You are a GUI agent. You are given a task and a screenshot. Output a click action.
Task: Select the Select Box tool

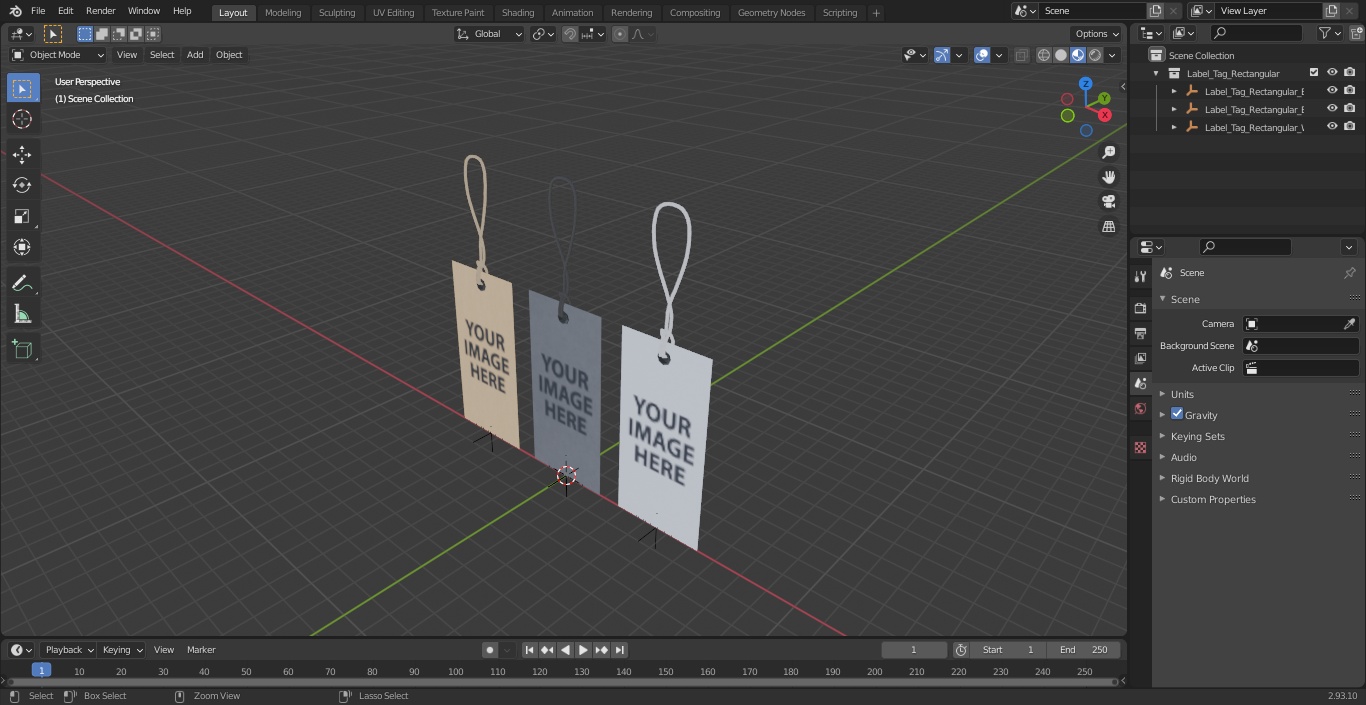point(22,89)
